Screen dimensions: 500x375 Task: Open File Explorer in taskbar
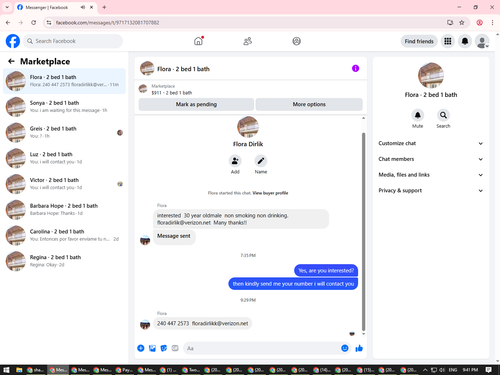(x=19, y=370)
